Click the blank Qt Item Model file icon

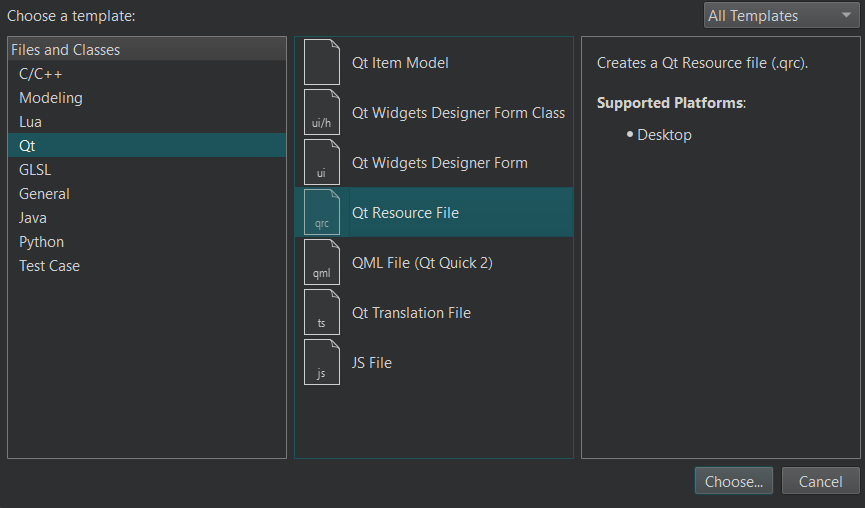[322, 62]
